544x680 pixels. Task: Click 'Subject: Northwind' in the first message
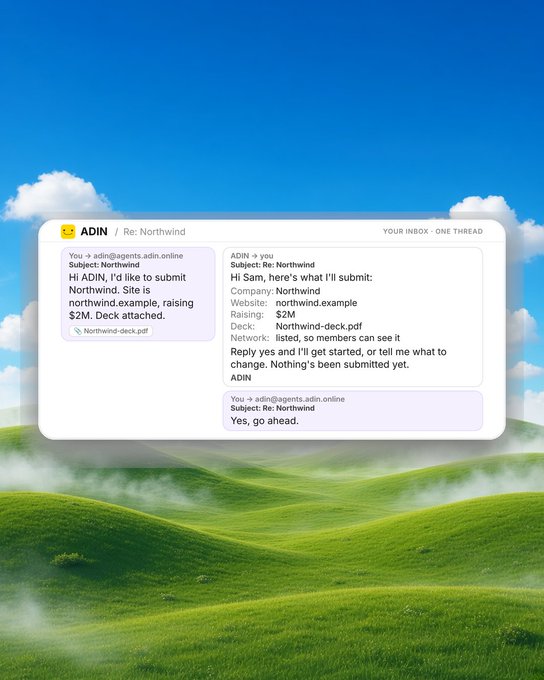pos(104,265)
